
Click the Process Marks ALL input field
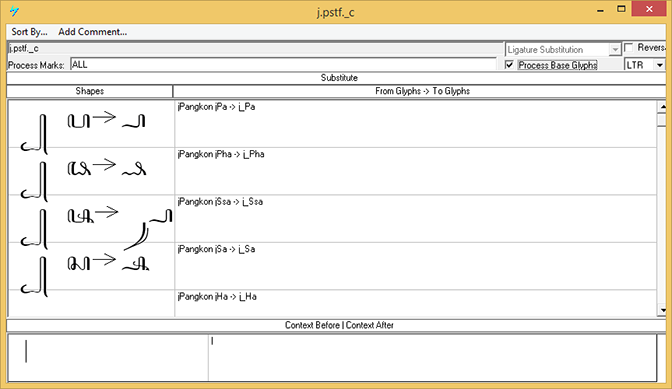click(283, 65)
